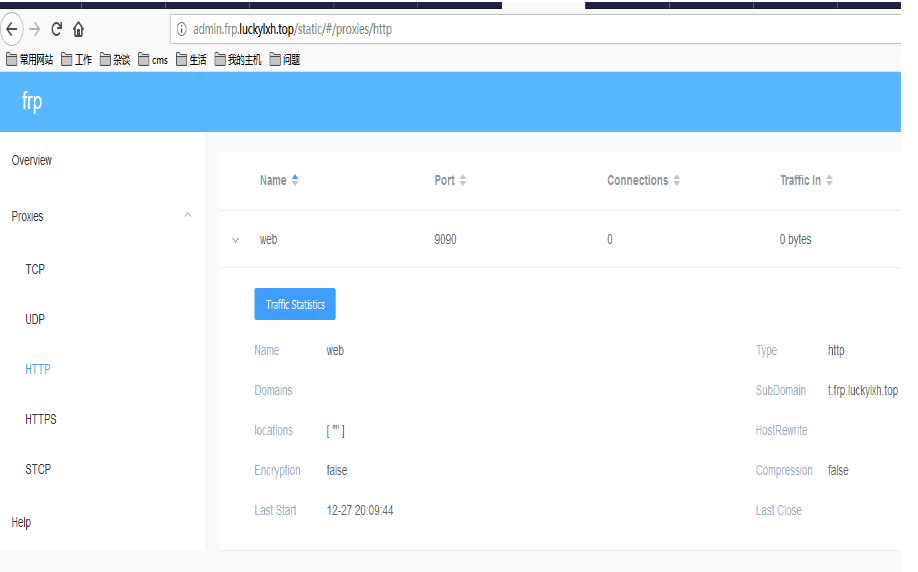The width and height of the screenshot is (918, 572).
Task: Open the browser home page icon
Action: click(x=78, y=29)
